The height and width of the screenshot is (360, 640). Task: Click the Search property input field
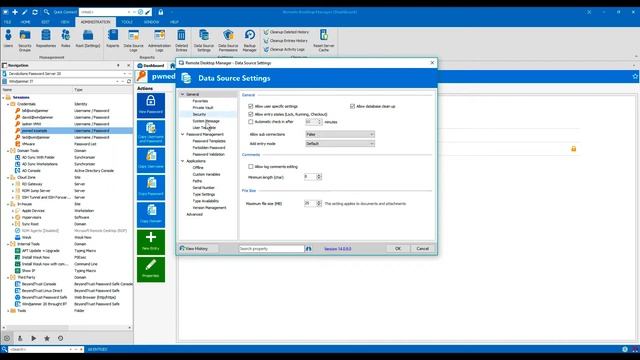point(271,249)
